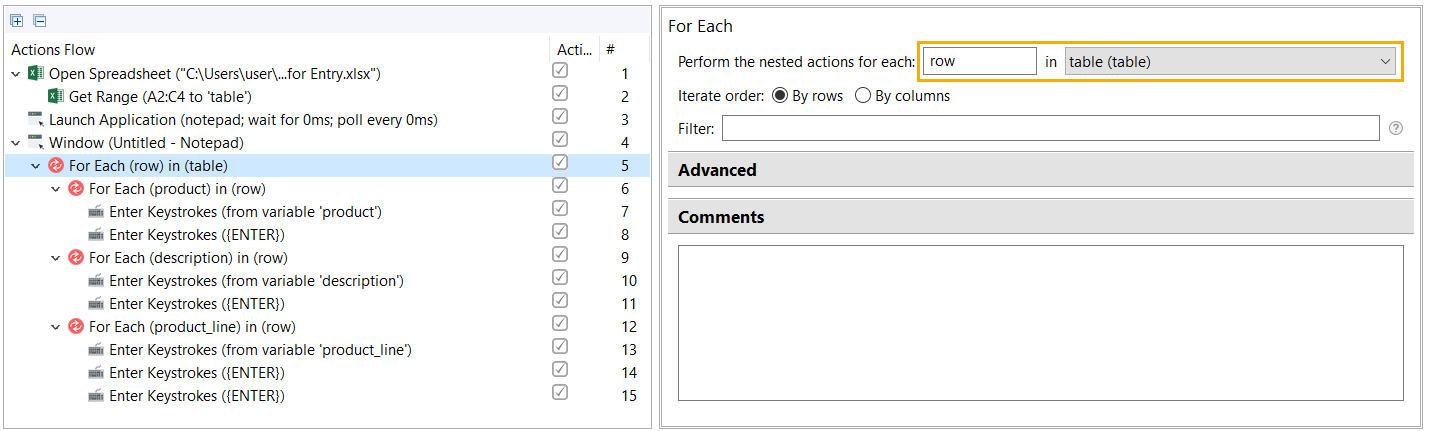Viewport: 1429px width, 431px height.
Task: Select Enter Keystrokes ({ENTER}) on row 15
Action: pyautogui.click(x=197, y=396)
